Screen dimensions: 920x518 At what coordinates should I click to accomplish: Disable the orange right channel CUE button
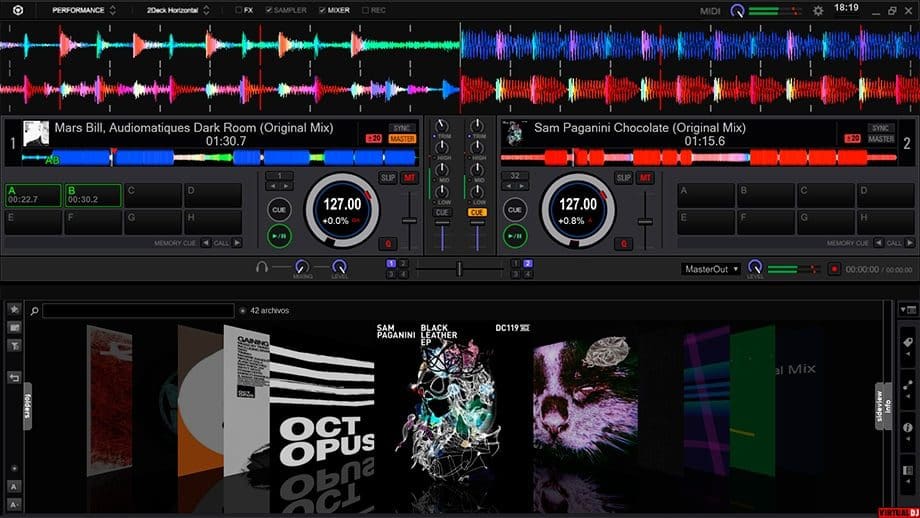pyautogui.click(x=476, y=212)
